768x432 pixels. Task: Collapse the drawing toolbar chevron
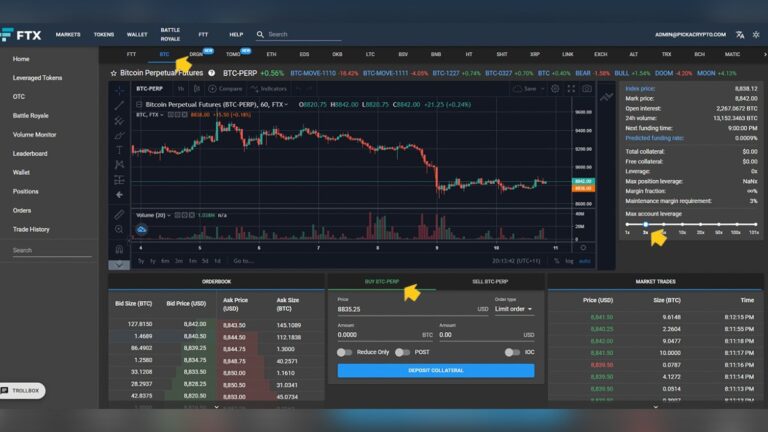pyautogui.click(x=119, y=265)
